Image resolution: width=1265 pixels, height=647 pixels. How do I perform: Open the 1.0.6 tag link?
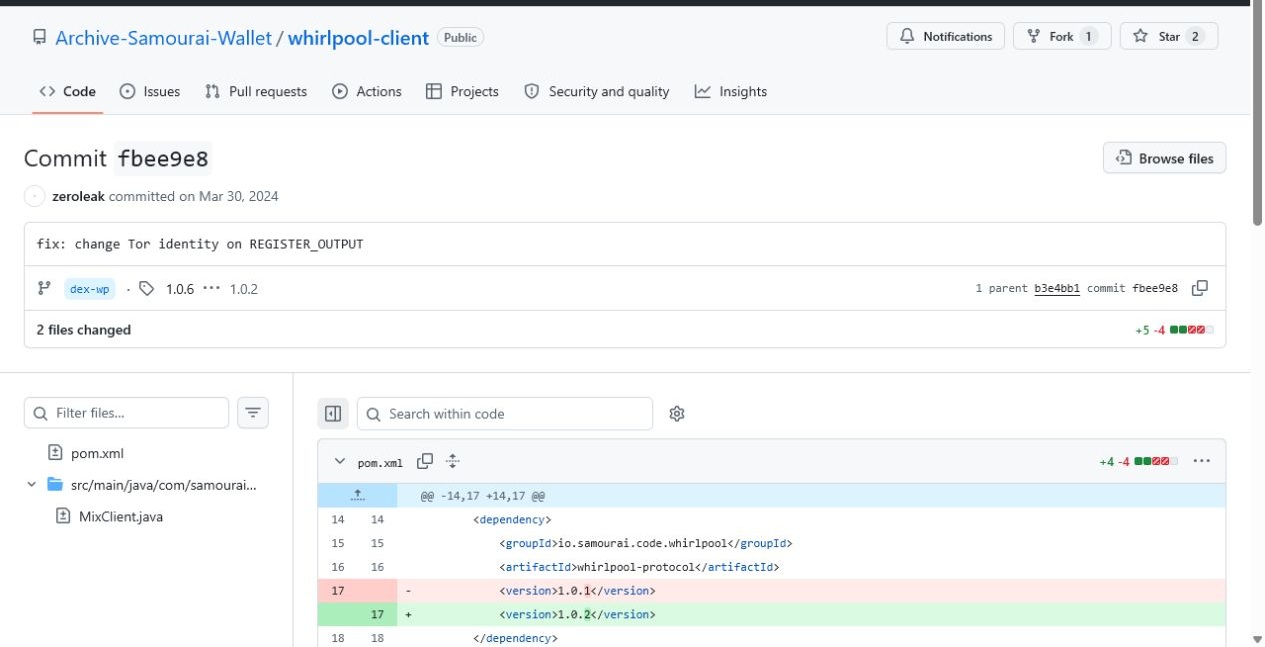[180, 289]
